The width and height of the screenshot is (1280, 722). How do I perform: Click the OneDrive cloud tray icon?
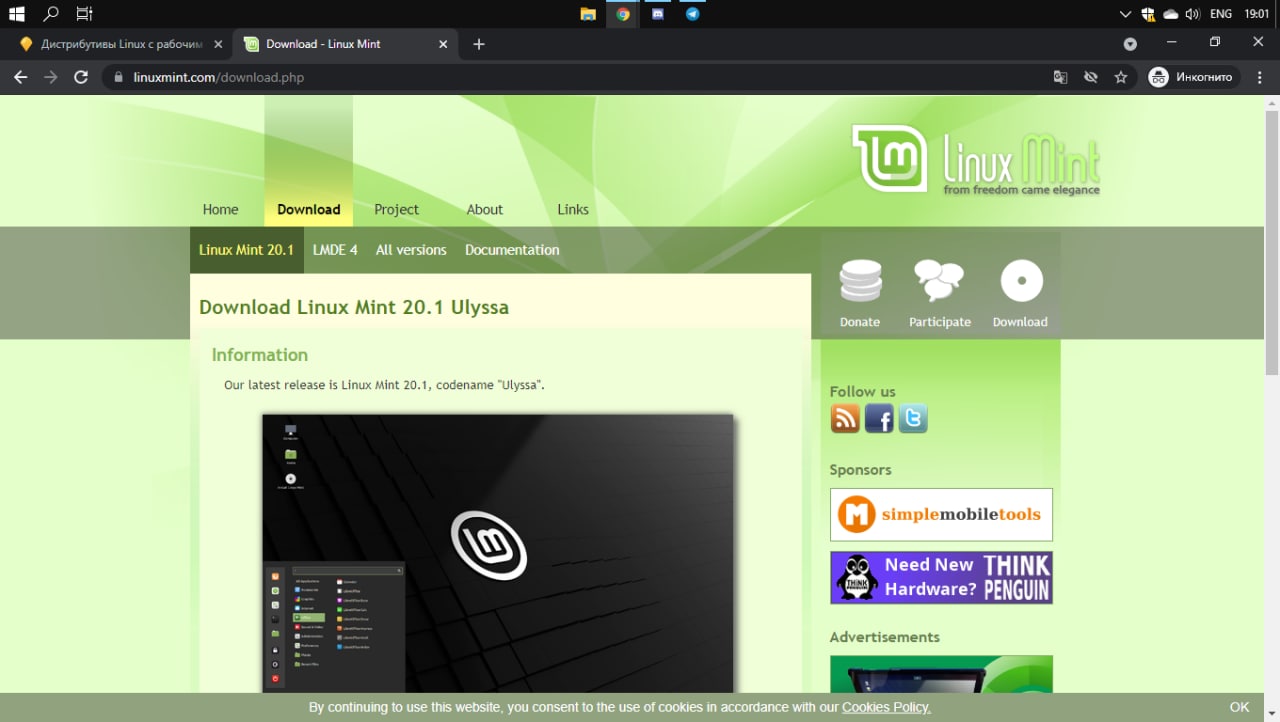tap(1170, 14)
